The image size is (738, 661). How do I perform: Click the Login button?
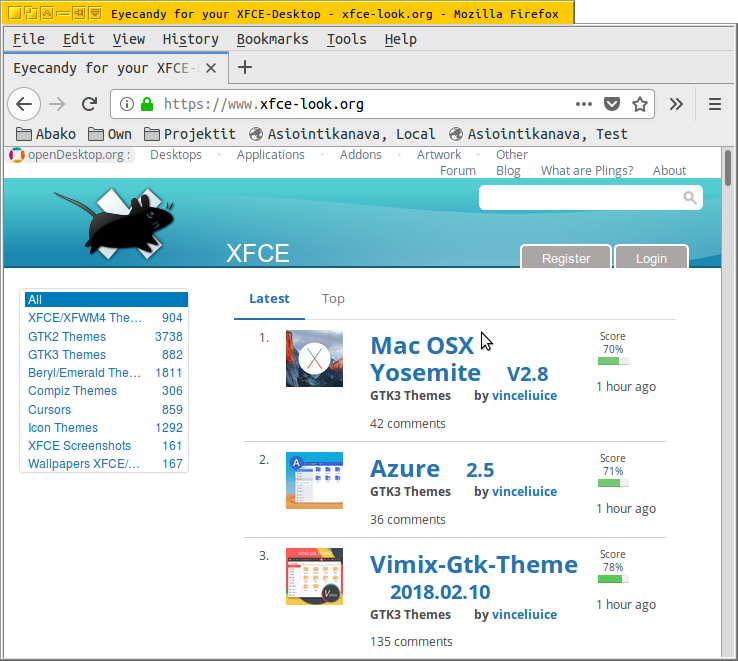pyautogui.click(x=651, y=257)
